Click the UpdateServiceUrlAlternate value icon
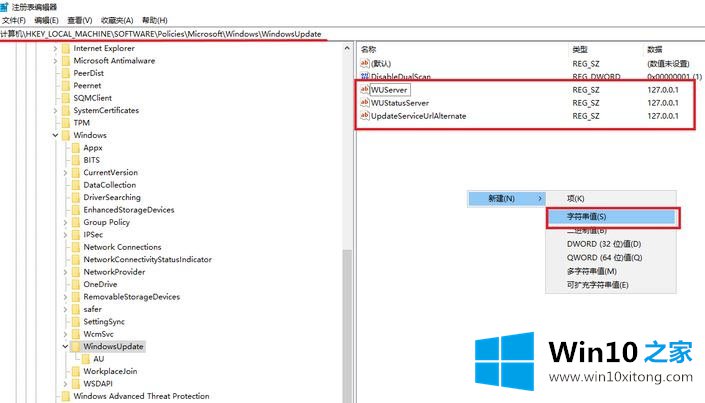Image resolution: width=705 pixels, height=403 pixels. pyautogui.click(x=364, y=116)
